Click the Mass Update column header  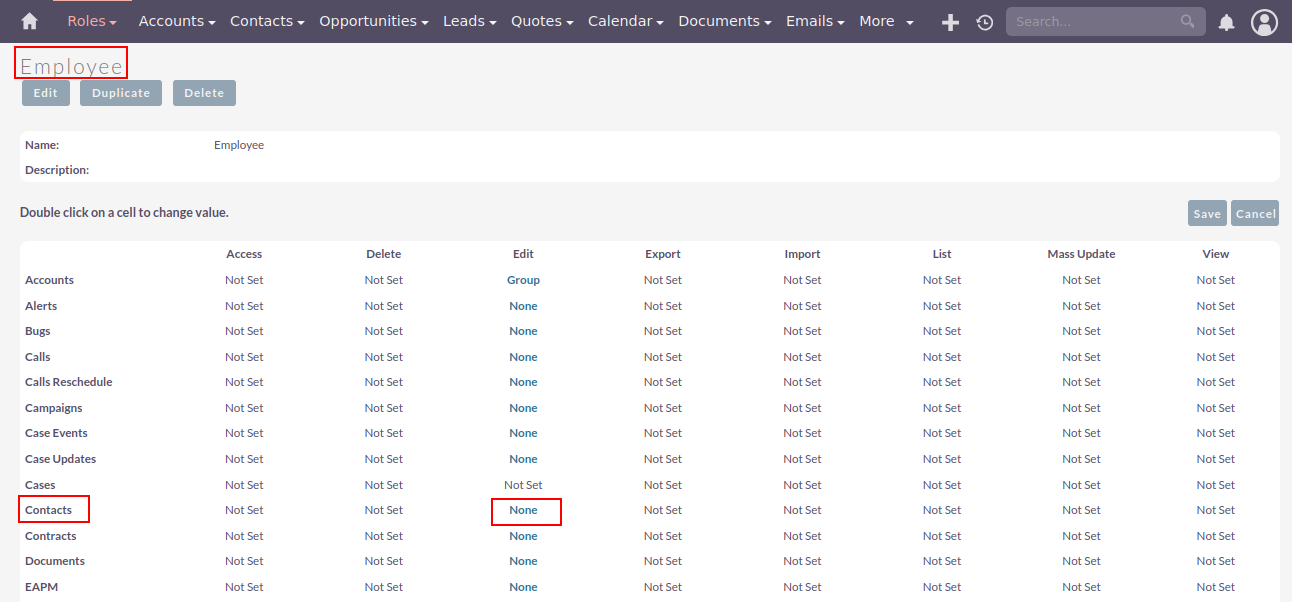pos(1081,254)
